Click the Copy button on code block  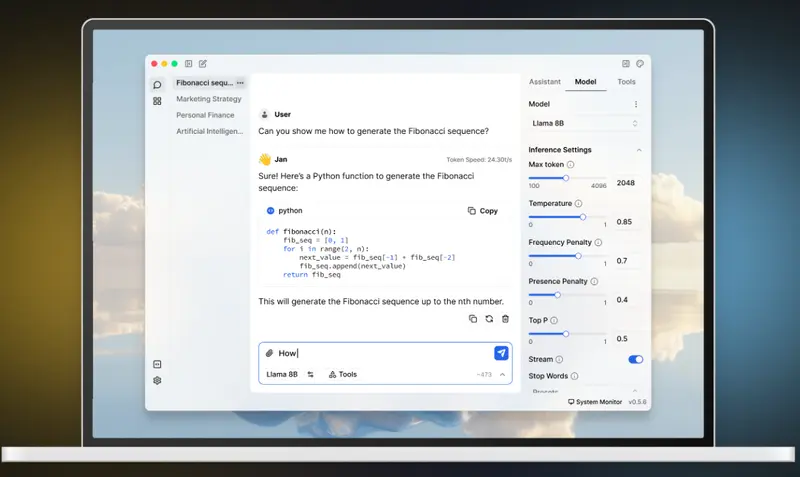482,211
